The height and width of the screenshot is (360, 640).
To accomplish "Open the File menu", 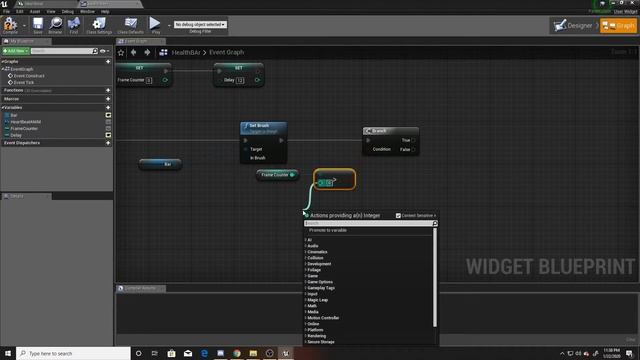I will point(6,11).
